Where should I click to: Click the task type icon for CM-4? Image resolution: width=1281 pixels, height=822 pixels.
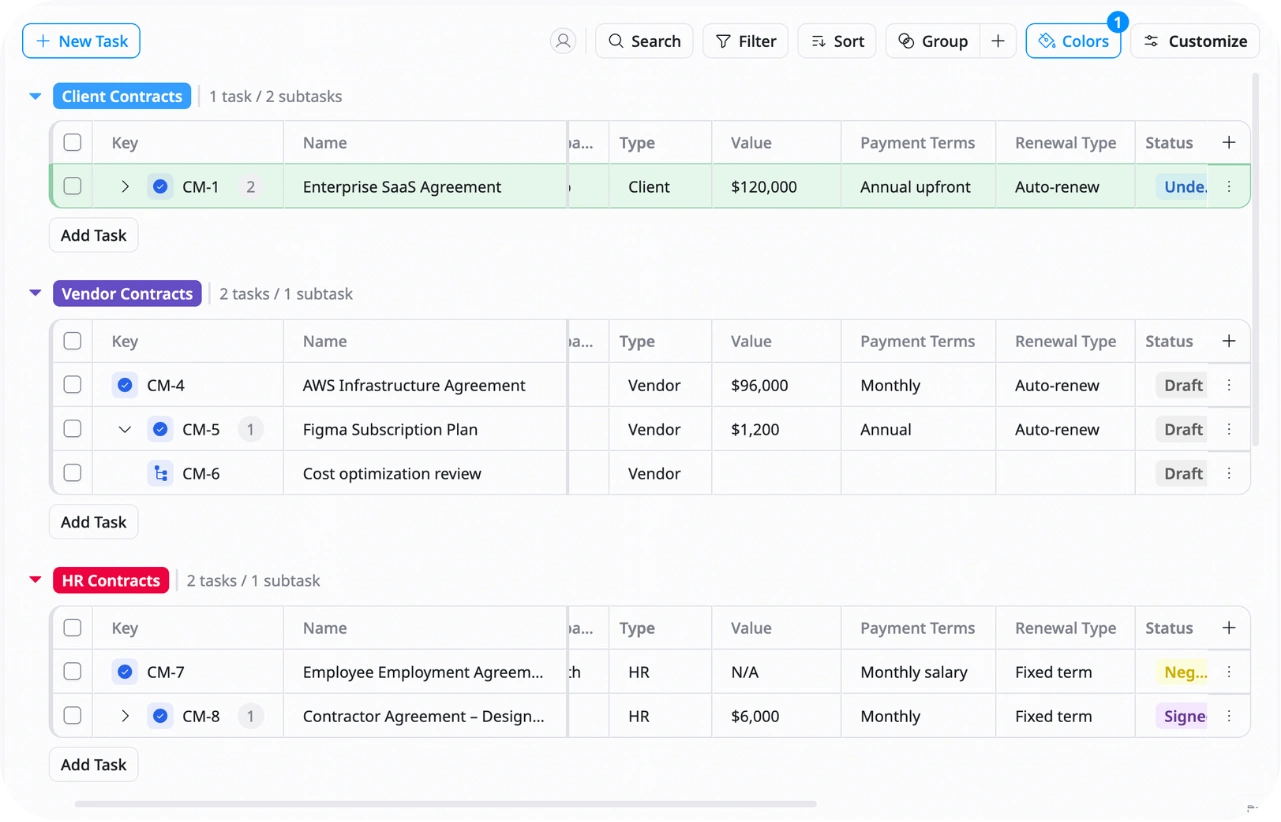click(125, 385)
